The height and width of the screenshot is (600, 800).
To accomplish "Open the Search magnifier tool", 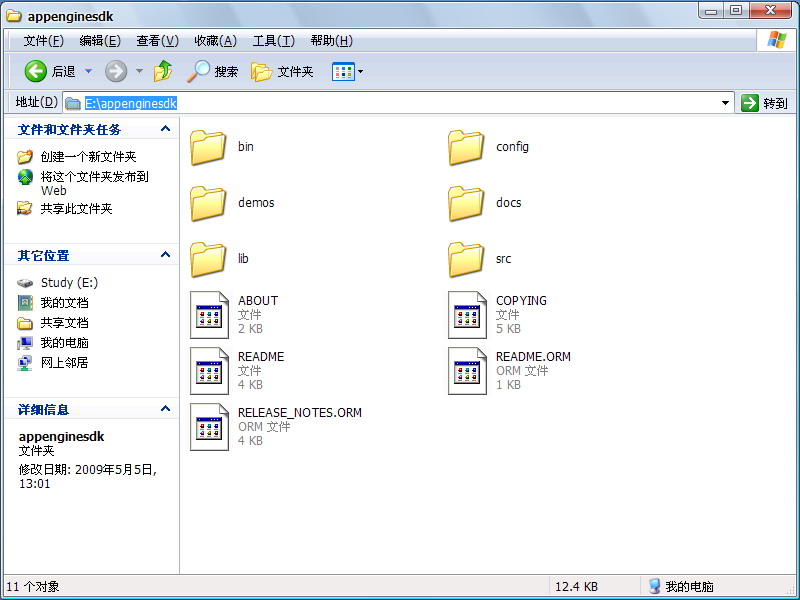I will point(198,71).
